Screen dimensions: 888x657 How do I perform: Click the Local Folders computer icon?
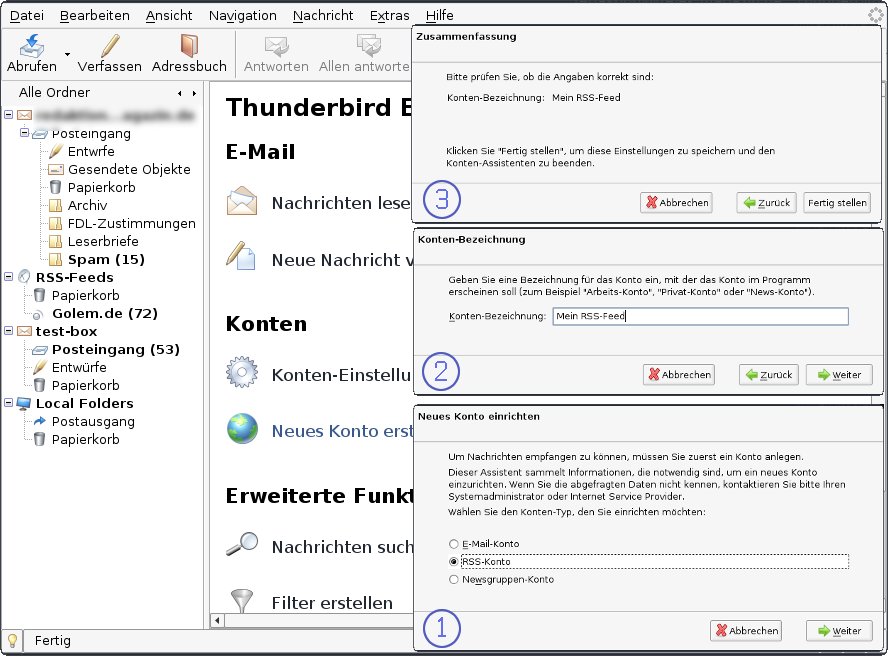pos(24,403)
